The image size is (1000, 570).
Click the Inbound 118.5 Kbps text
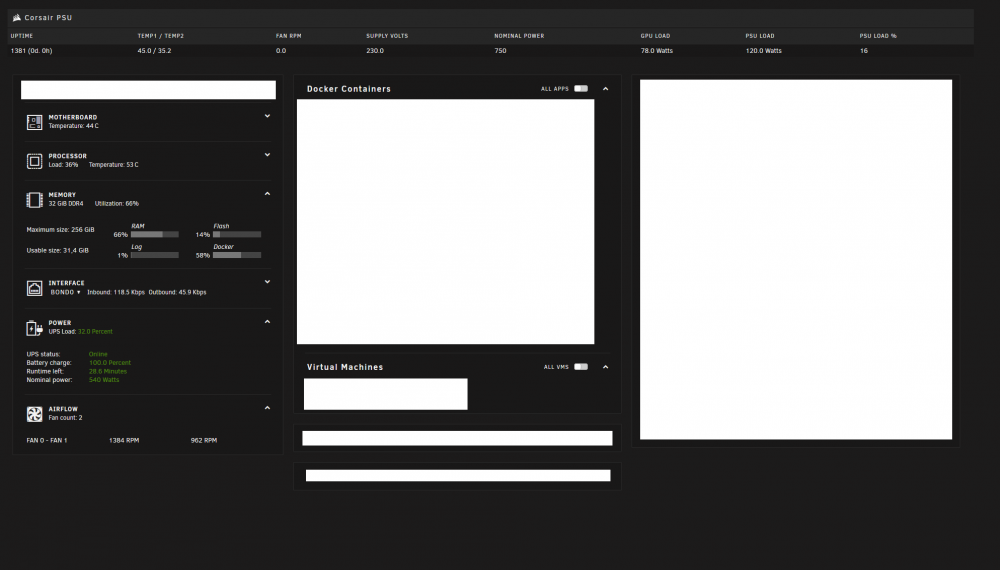pos(116,292)
